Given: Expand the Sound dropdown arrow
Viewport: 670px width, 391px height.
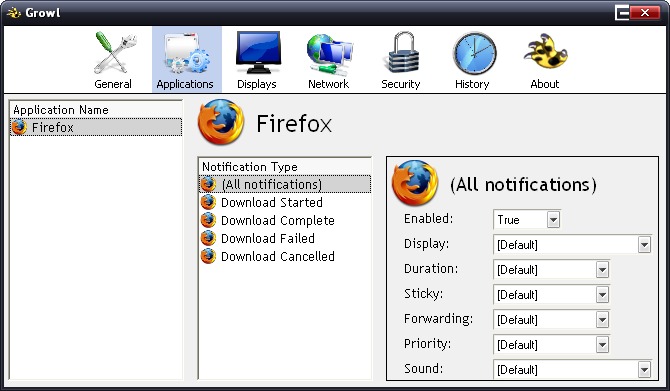Looking at the screenshot, I should coord(644,370).
